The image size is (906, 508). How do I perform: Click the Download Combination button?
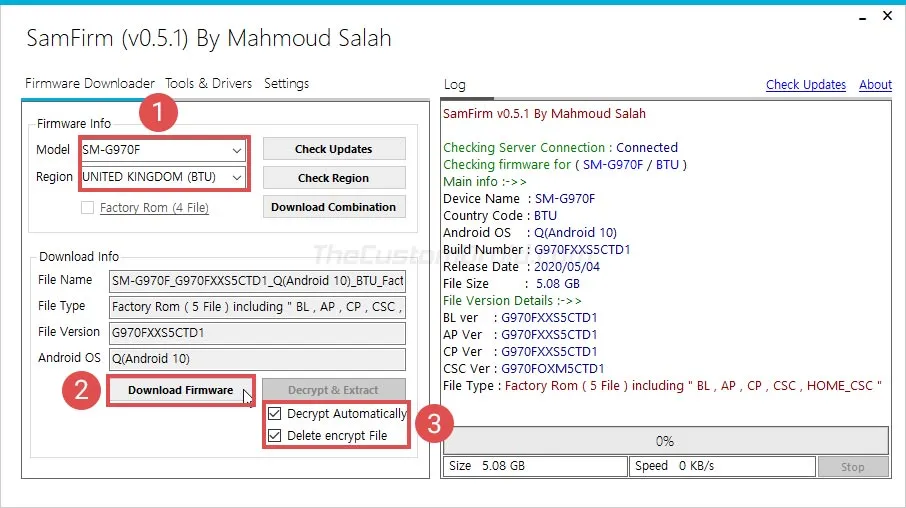pos(334,207)
